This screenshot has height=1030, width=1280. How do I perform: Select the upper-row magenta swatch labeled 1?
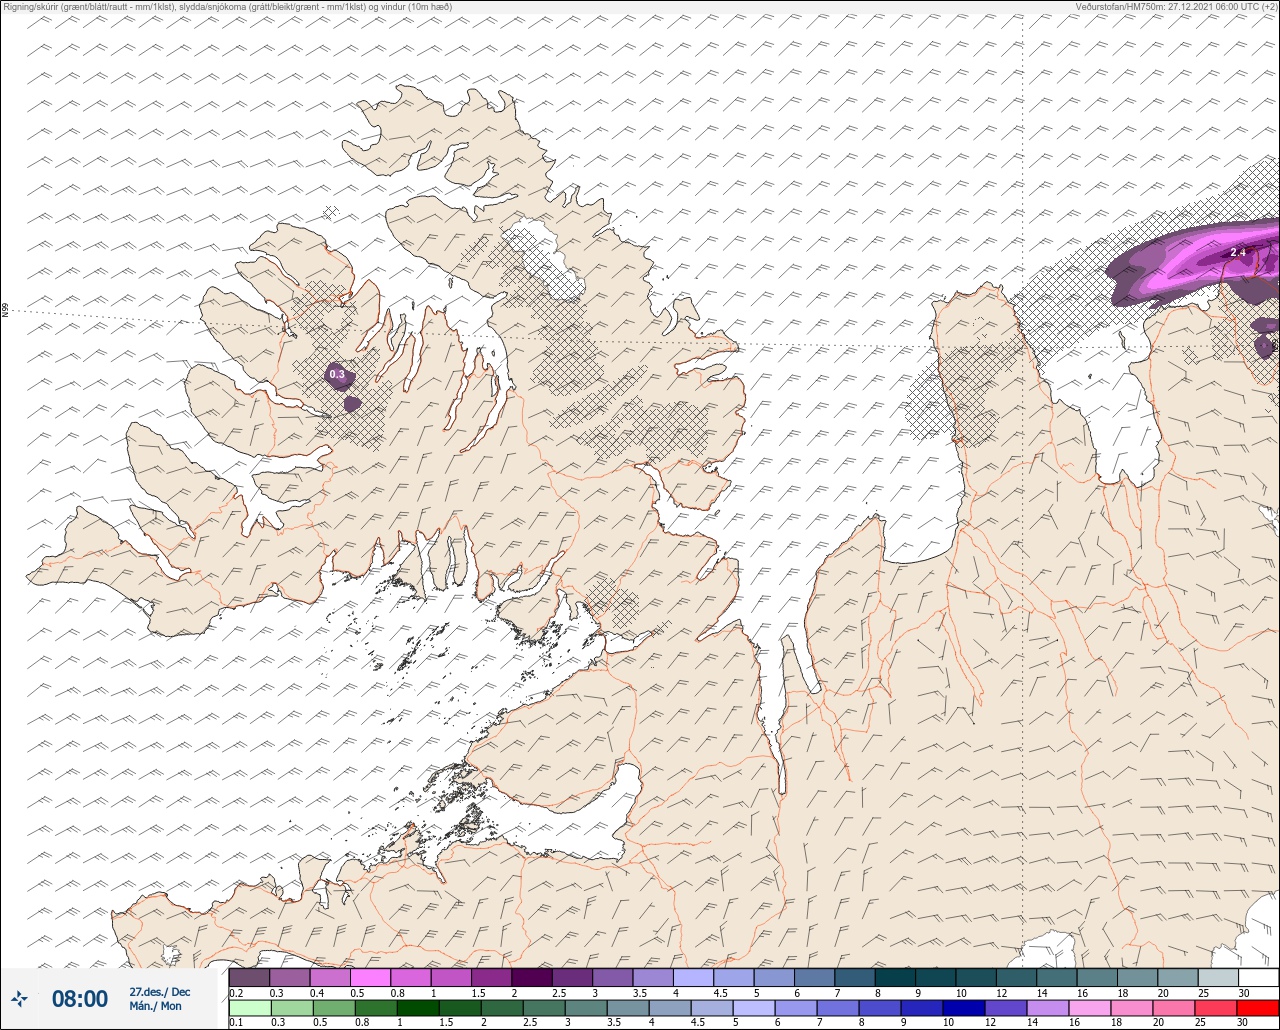451,977
